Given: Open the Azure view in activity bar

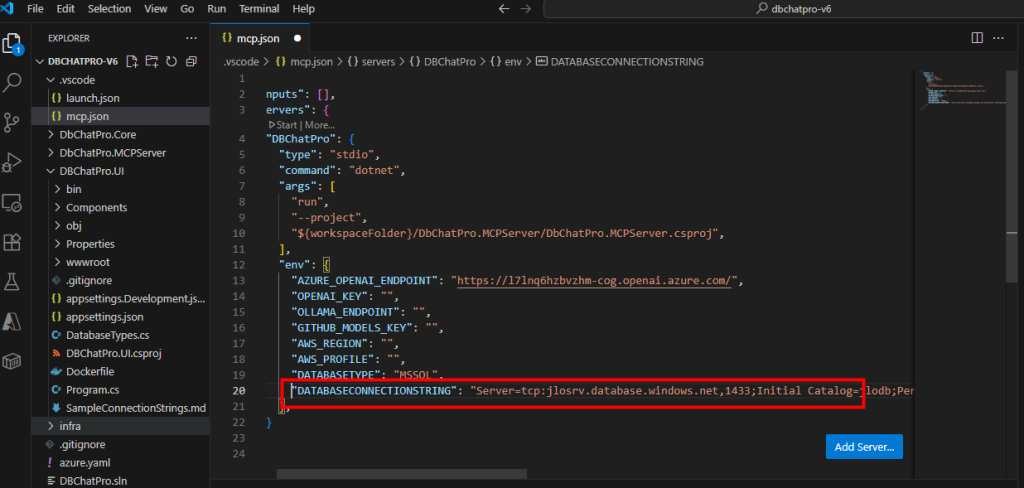Looking at the screenshot, I should click(12, 321).
